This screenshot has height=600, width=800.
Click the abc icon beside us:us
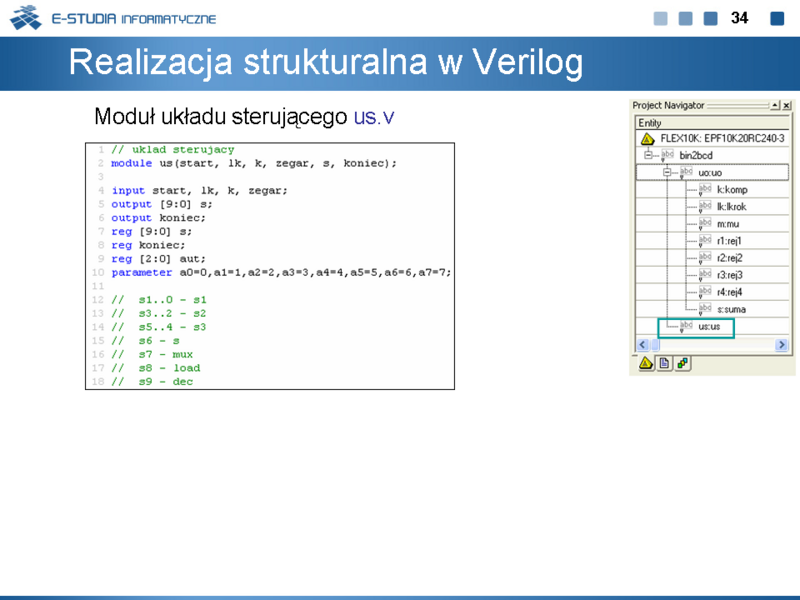[686, 326]
